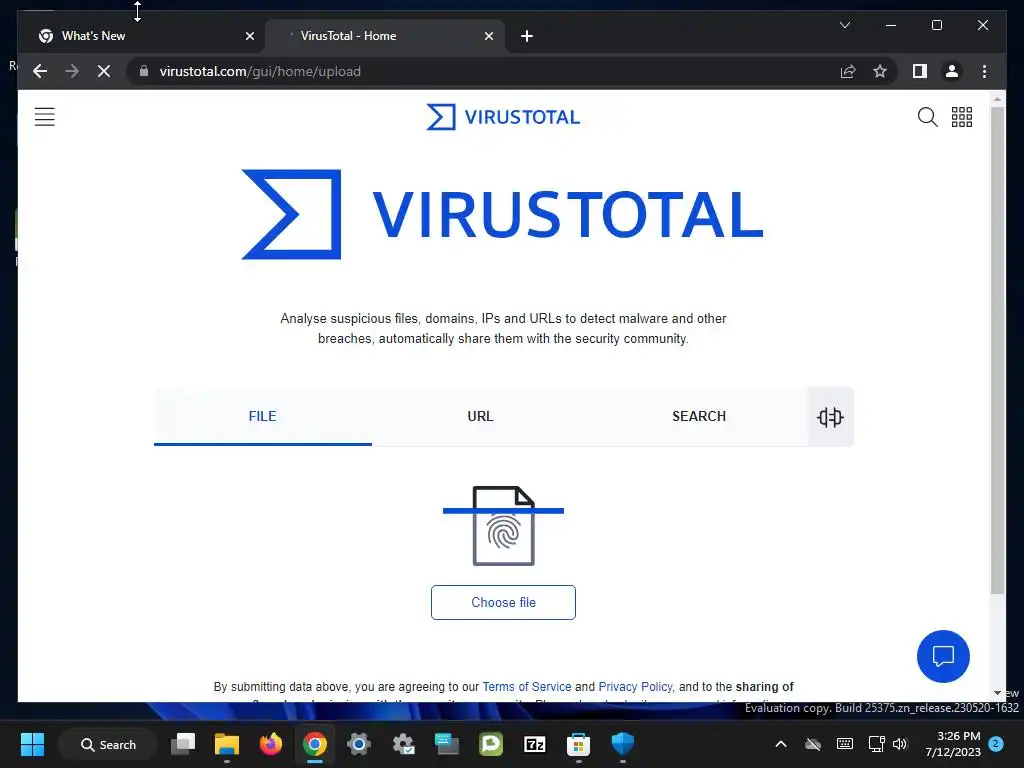The height and width of the screenshot is (768, 1024).
Task: Click the fingerprint file upload icon
Action: point(504,526)
